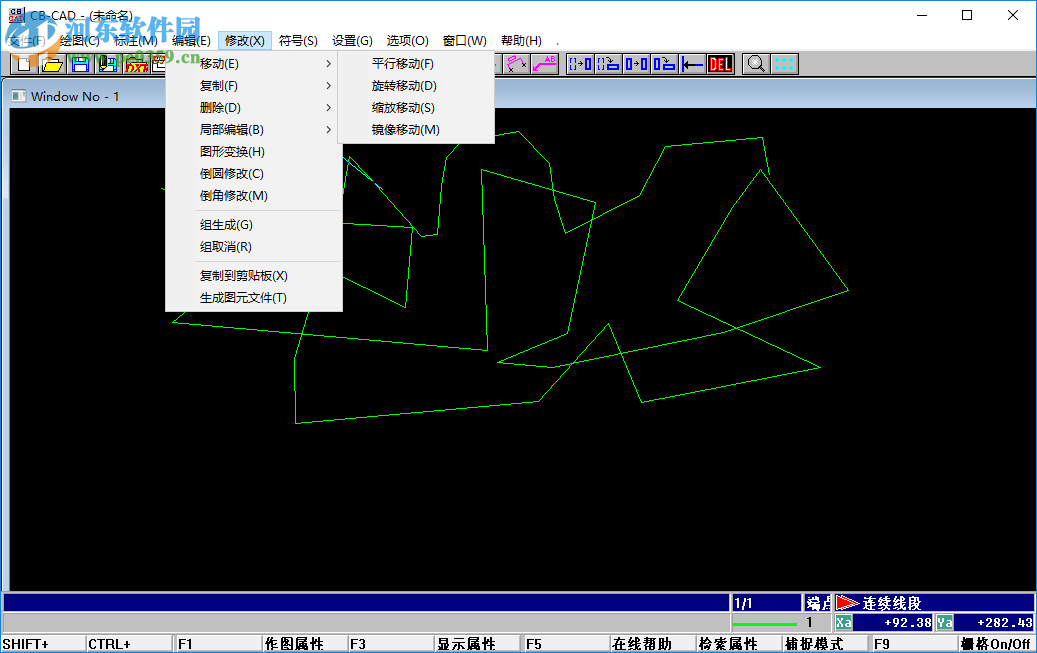Viewport: 1037px width, 653px height.
Task: Click the left-arrow backspace toolbar icon
Action: tap(693, 63)
